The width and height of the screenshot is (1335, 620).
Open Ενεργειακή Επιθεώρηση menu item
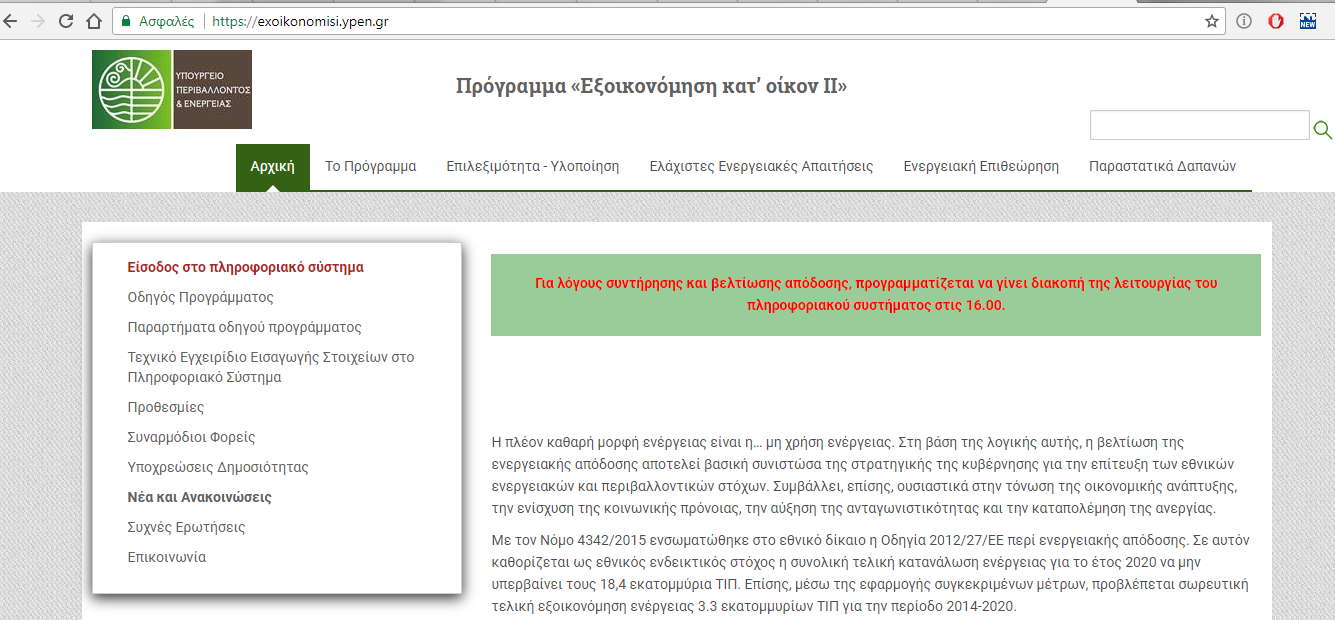click(981, 167)
